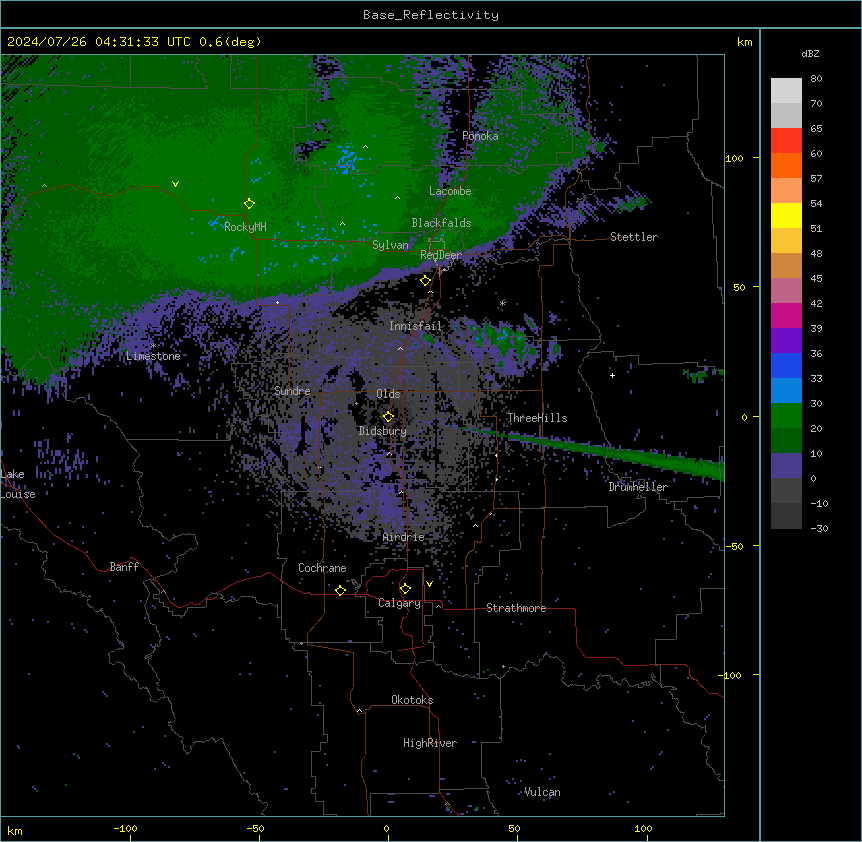
Task: Click the Lacombe city label
Action: coord(450,191)
